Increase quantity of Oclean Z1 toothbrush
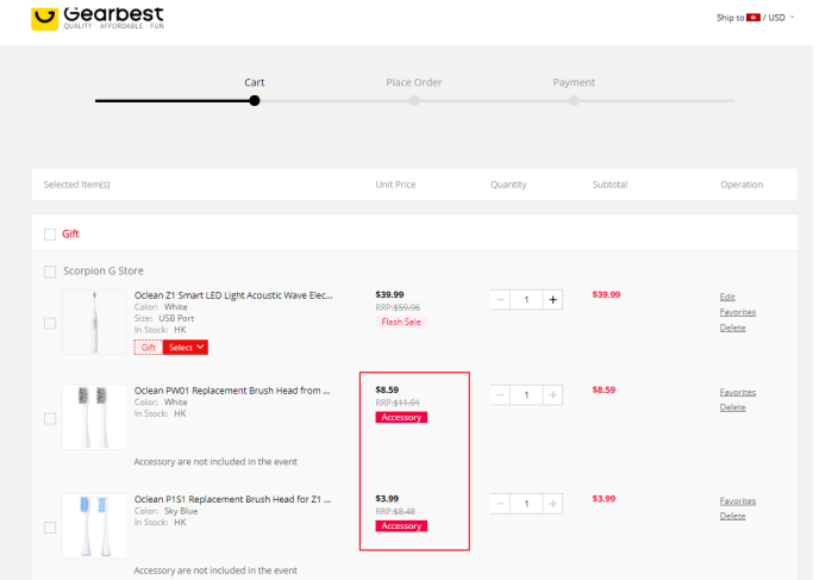 click(x=552, y=300)
